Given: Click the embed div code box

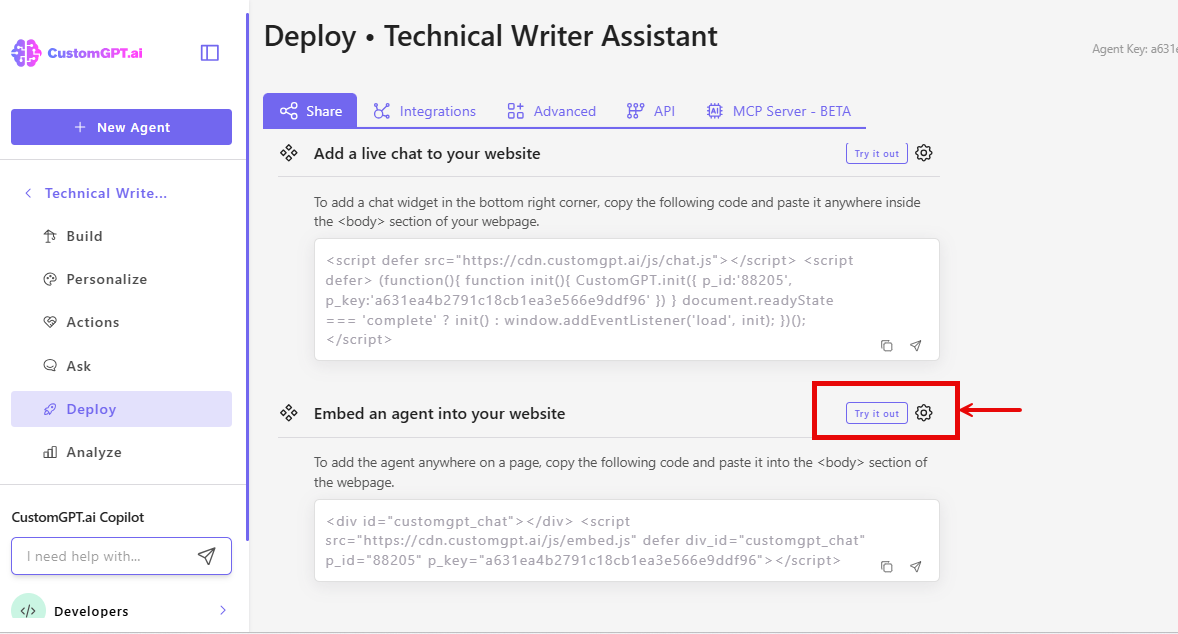Looking at the screenshot, I should point(627,540).
